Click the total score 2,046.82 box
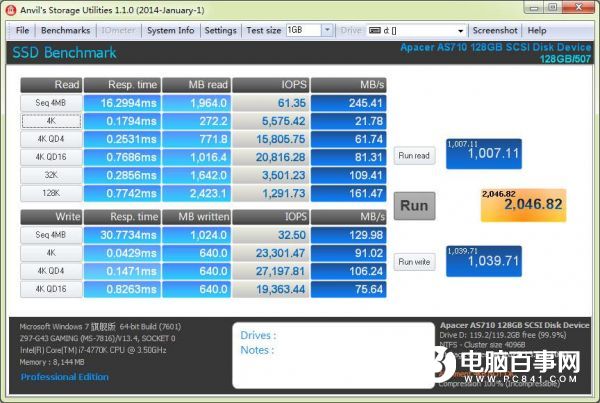The width and height of the screenshot is (600, 403). [x=523, y=205]
